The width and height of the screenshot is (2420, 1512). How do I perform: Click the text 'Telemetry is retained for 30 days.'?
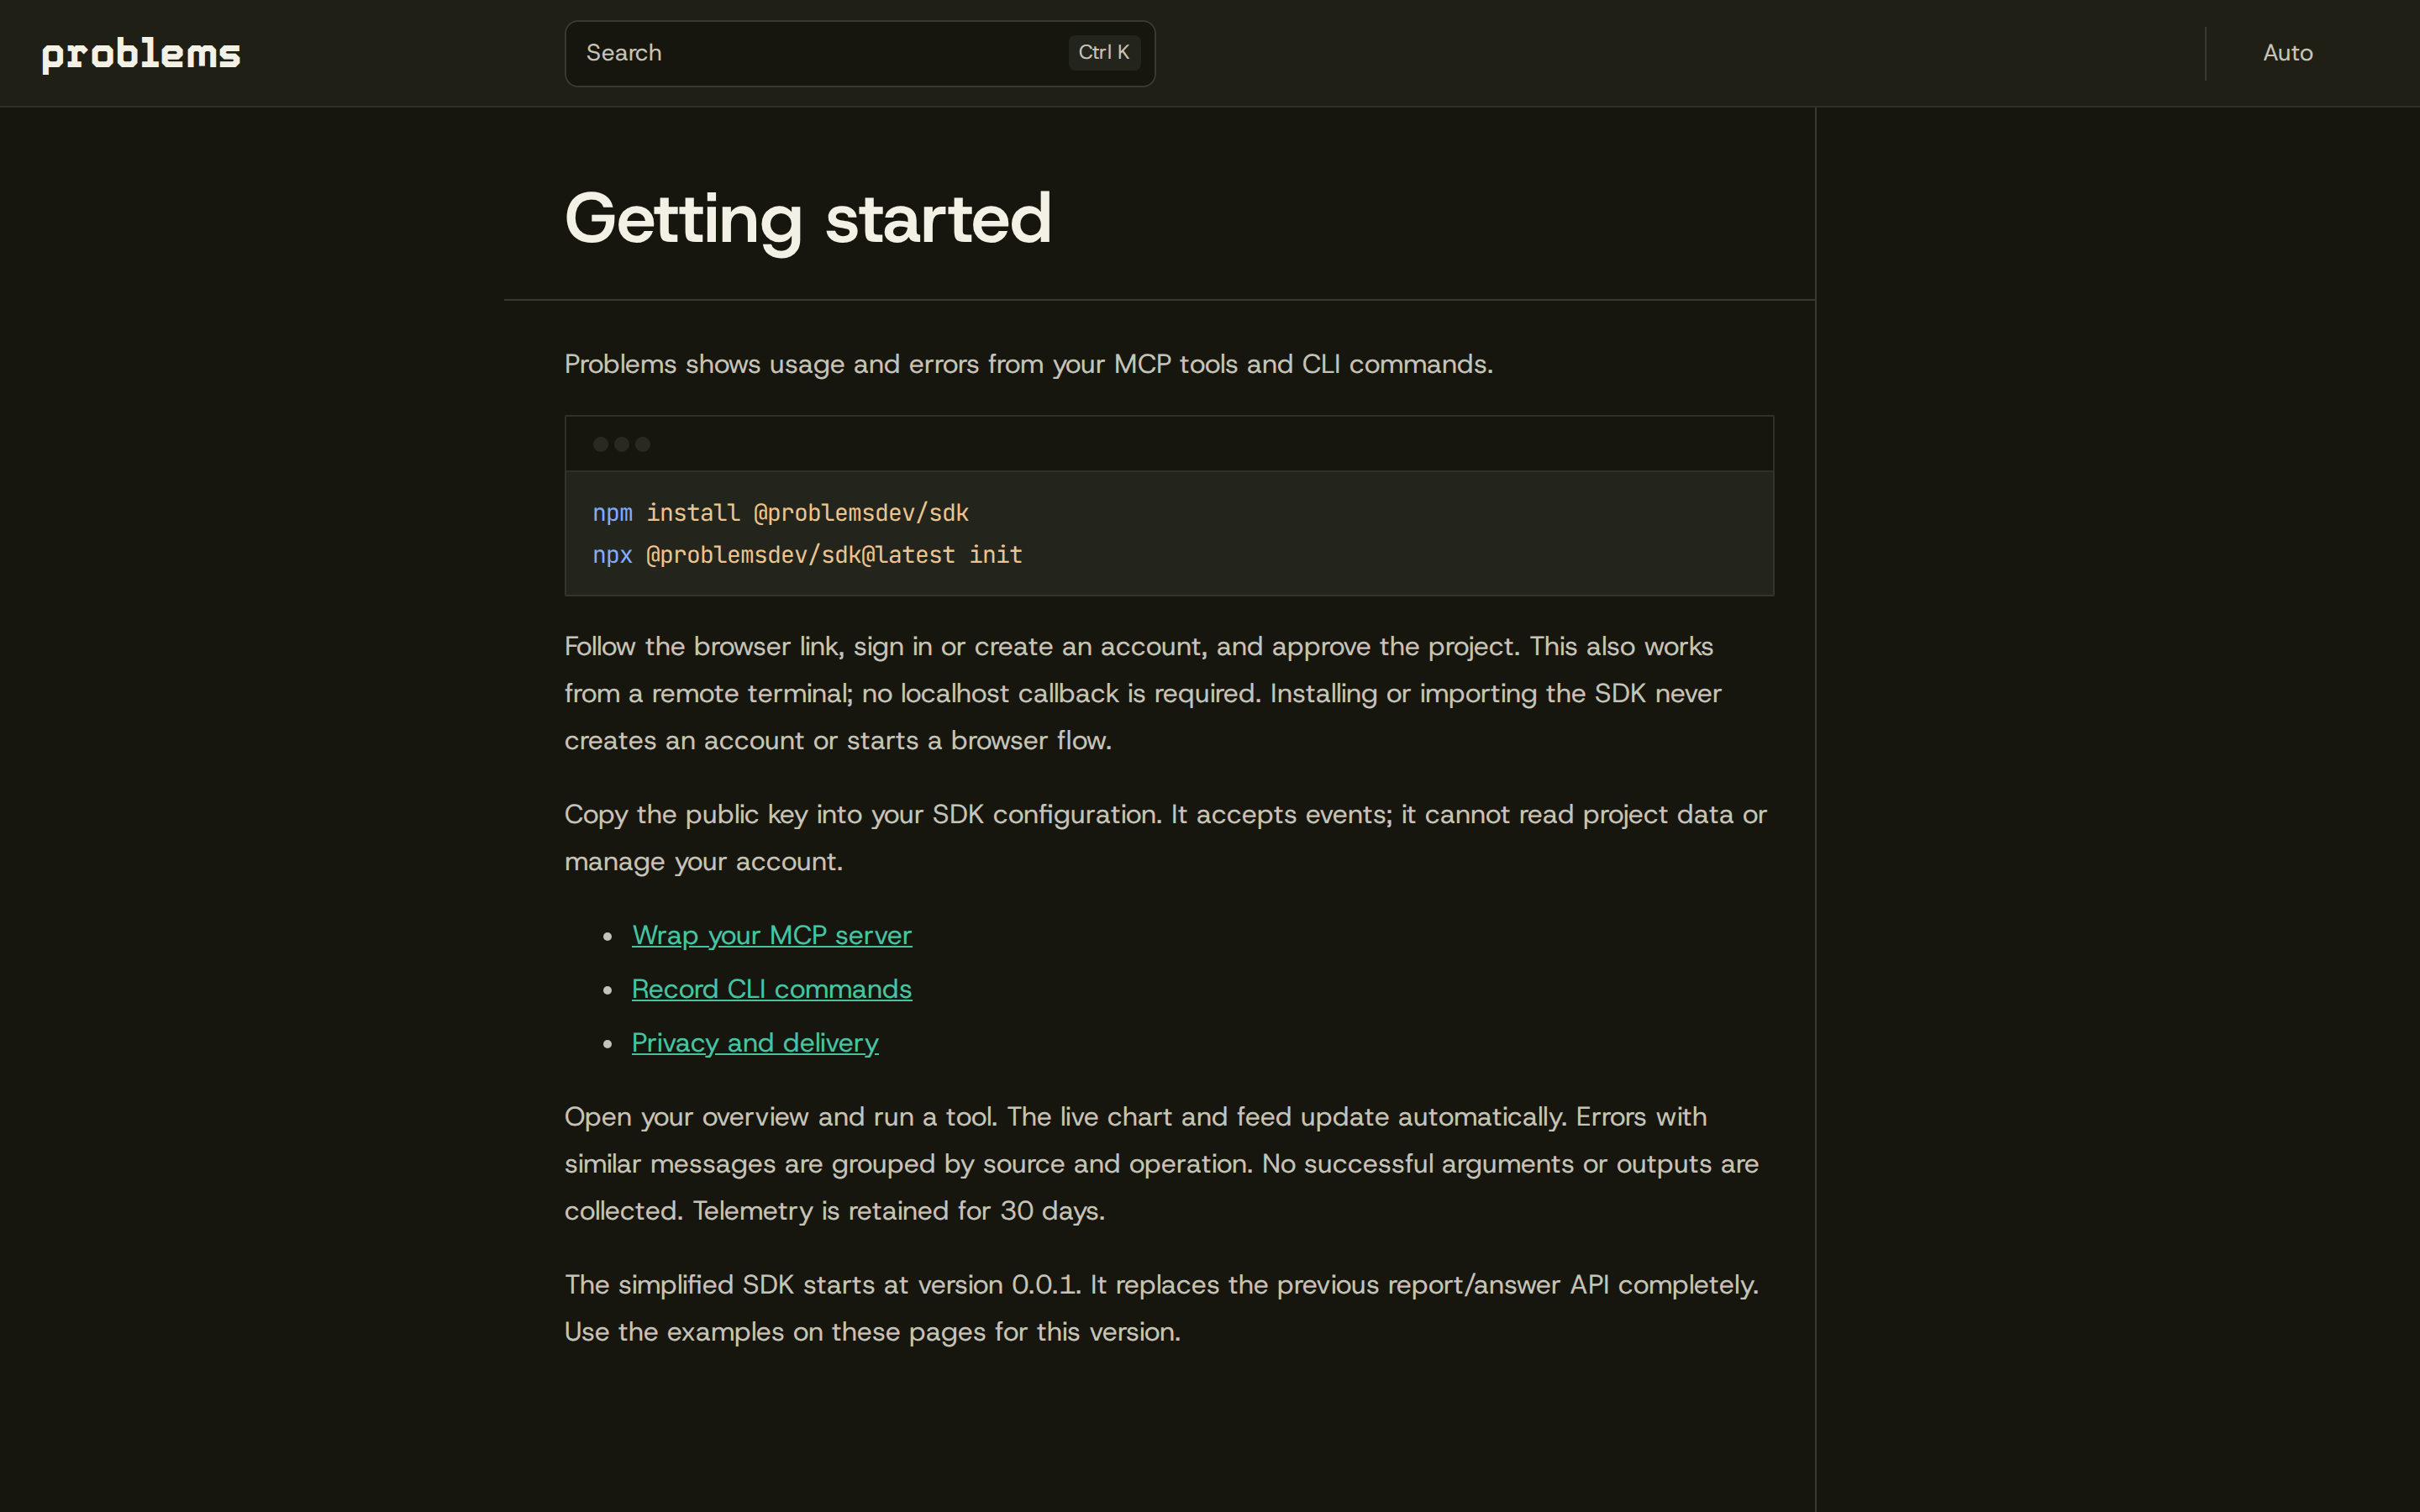click(x=899, y=1211)
